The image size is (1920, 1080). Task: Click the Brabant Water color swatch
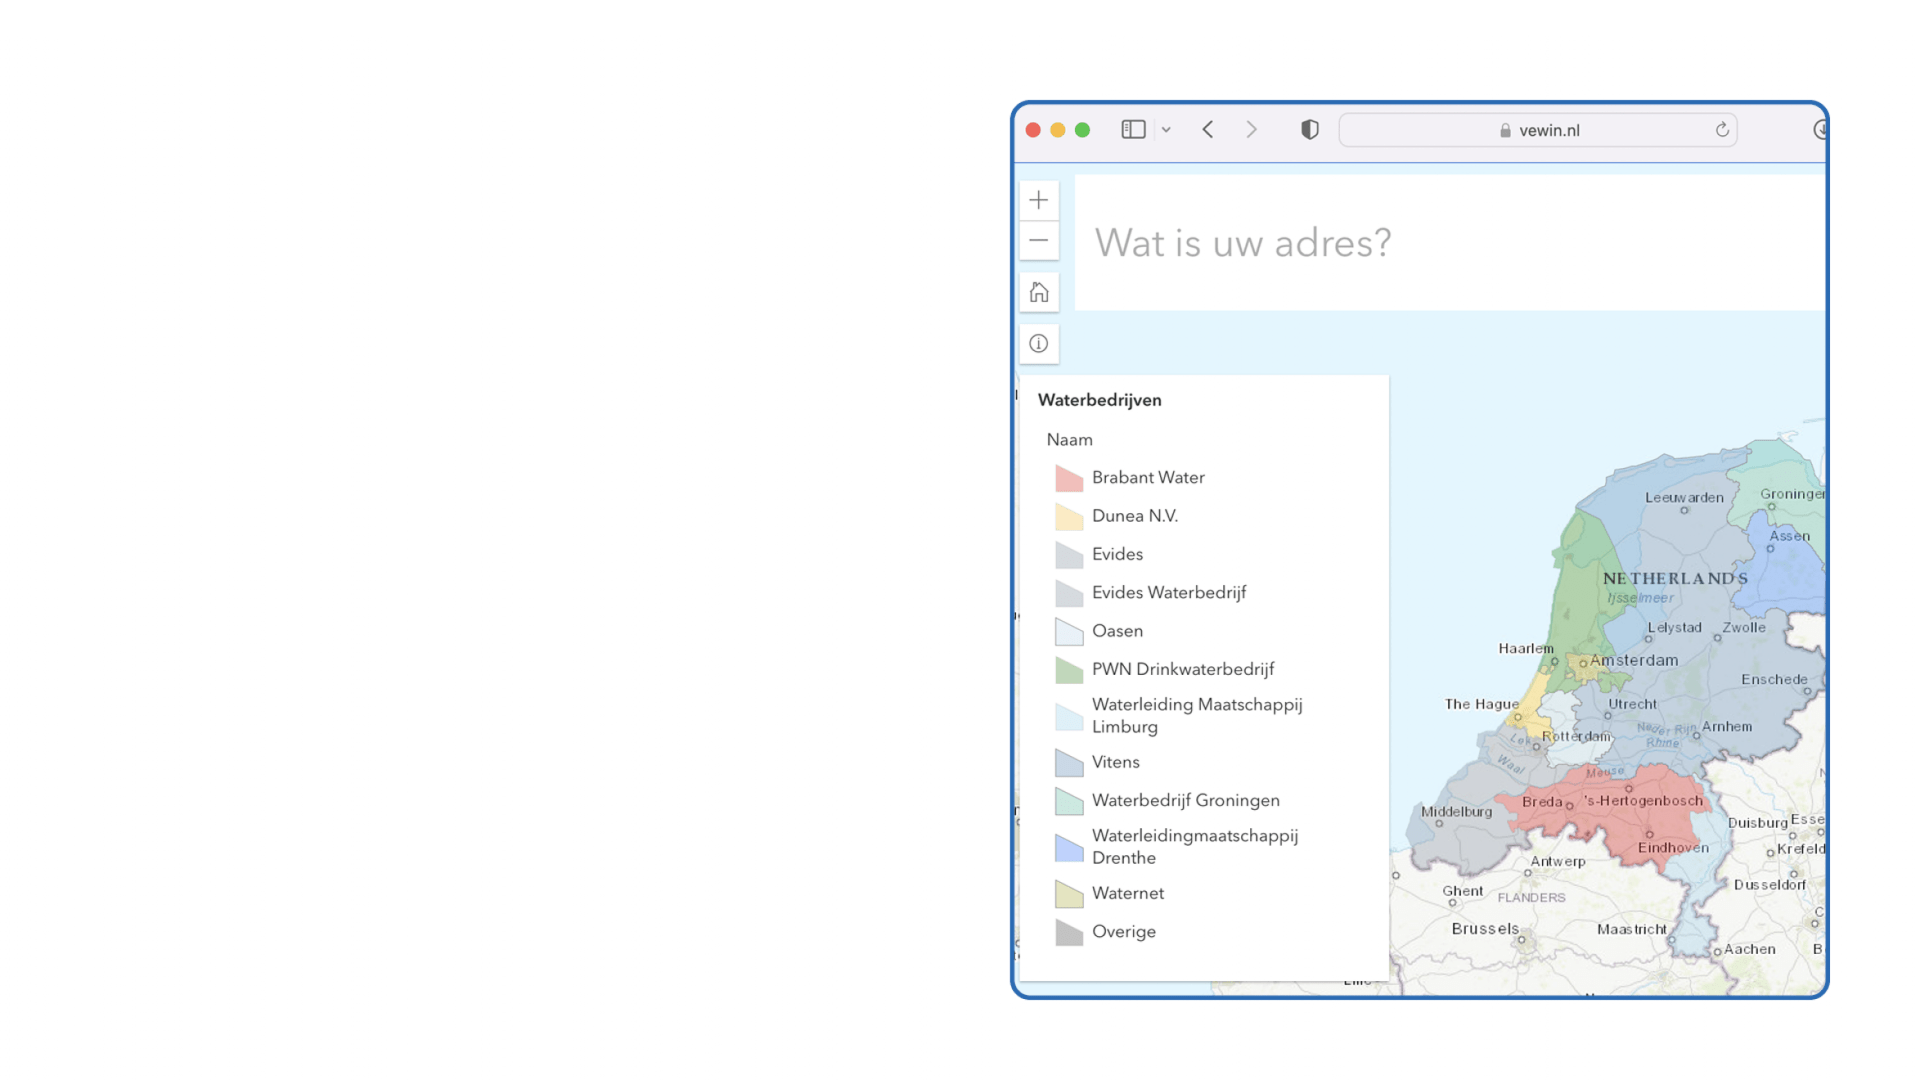tap(1069, 479)
